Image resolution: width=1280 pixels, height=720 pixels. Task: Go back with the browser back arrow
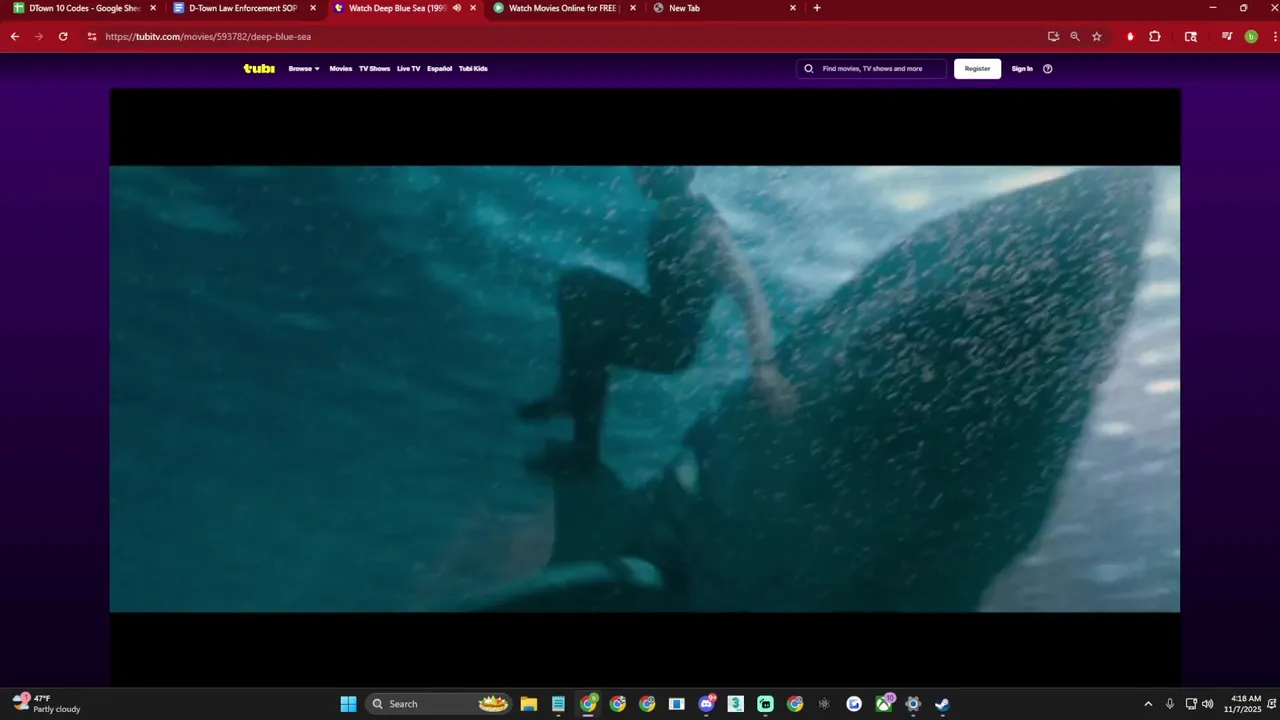coord(15,36)
